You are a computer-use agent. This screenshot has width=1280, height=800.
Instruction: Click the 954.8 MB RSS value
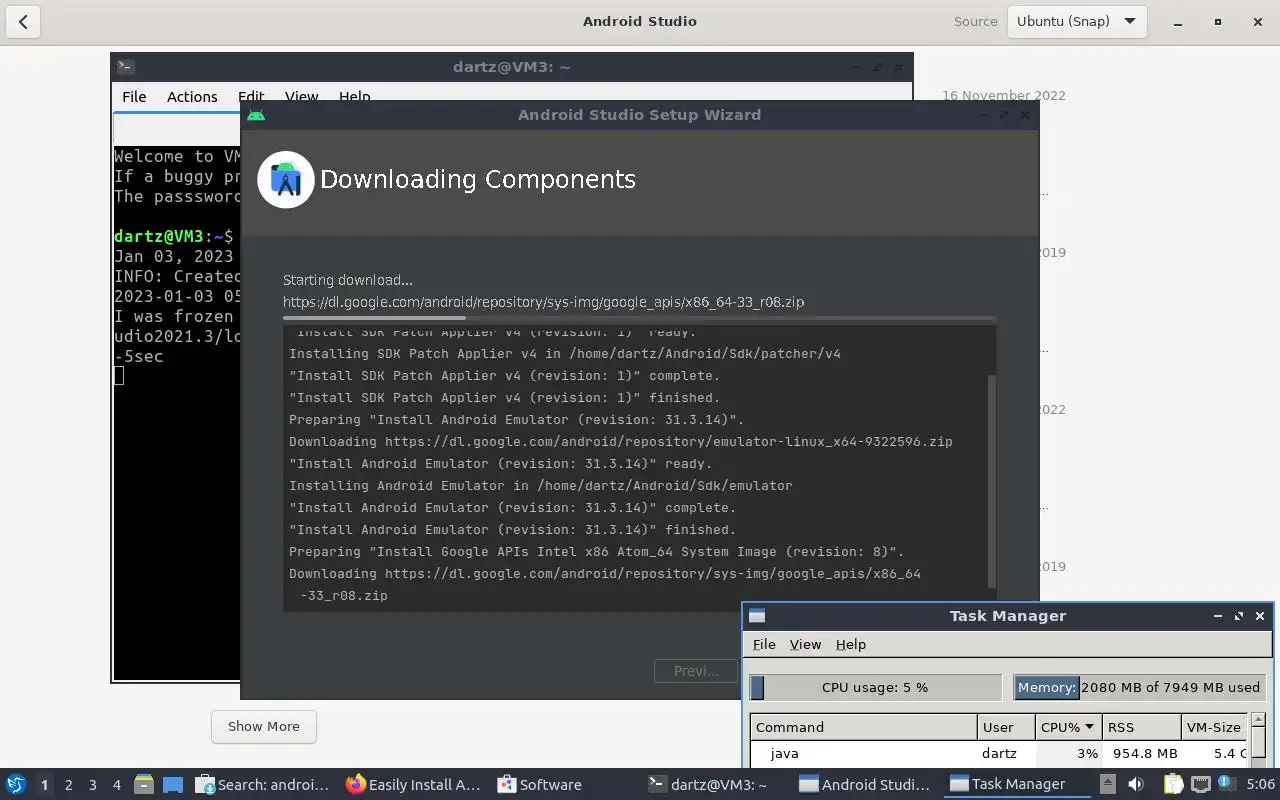point(1145,753)
